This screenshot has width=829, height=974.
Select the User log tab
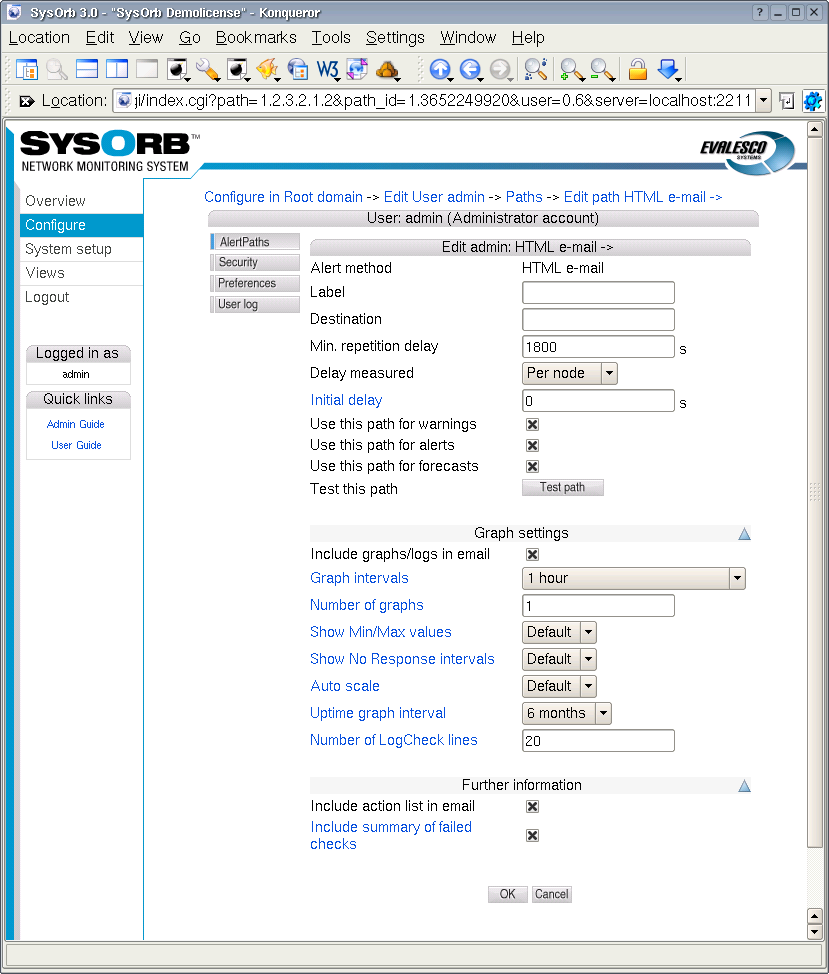pos(255,304)
